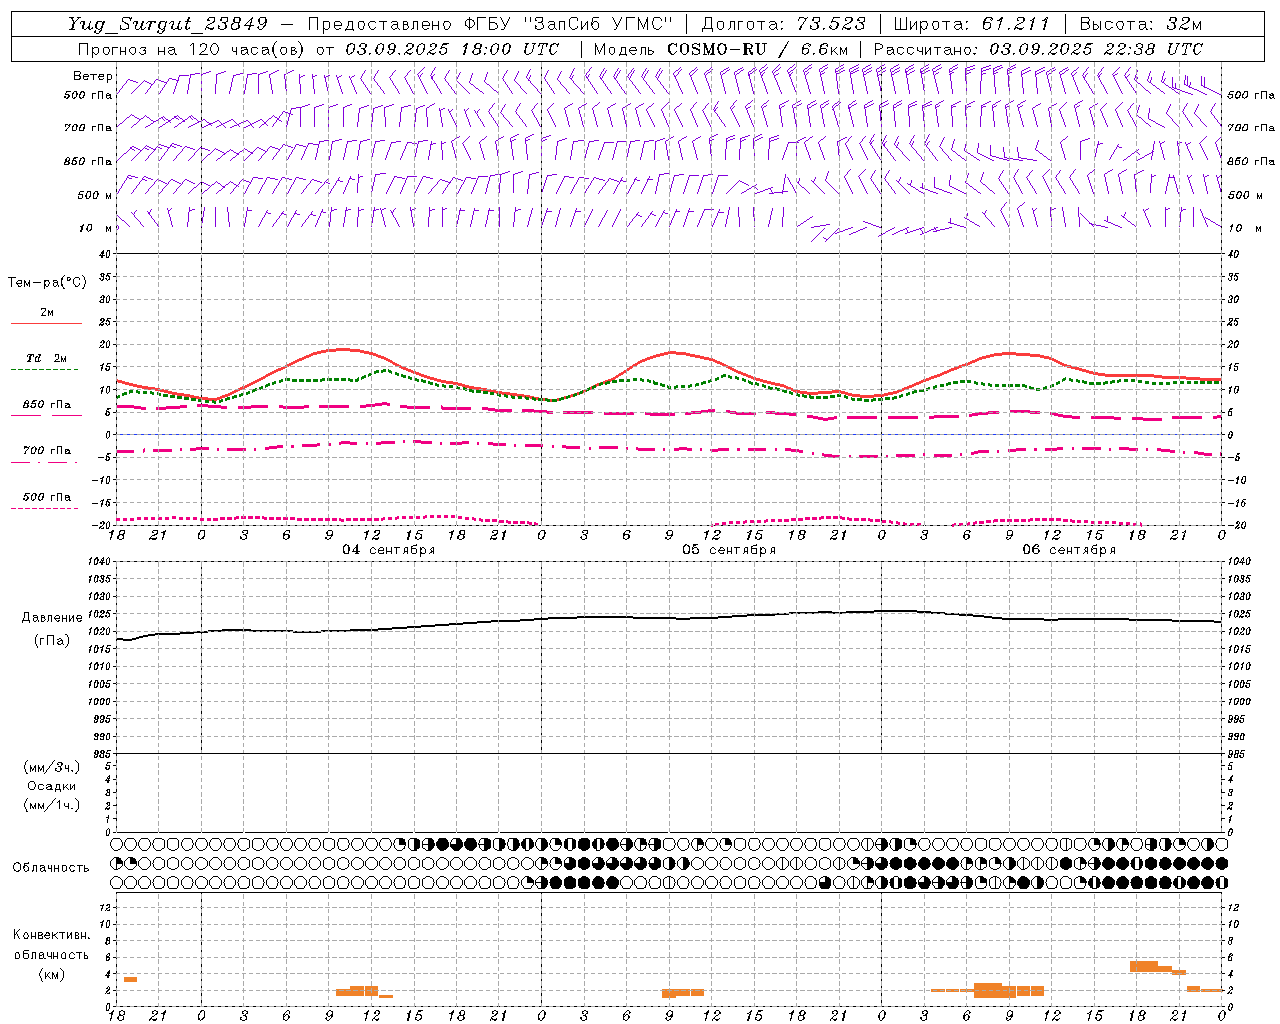
Task: Click the 06 сентября date label
Action: coord(1069,550)
